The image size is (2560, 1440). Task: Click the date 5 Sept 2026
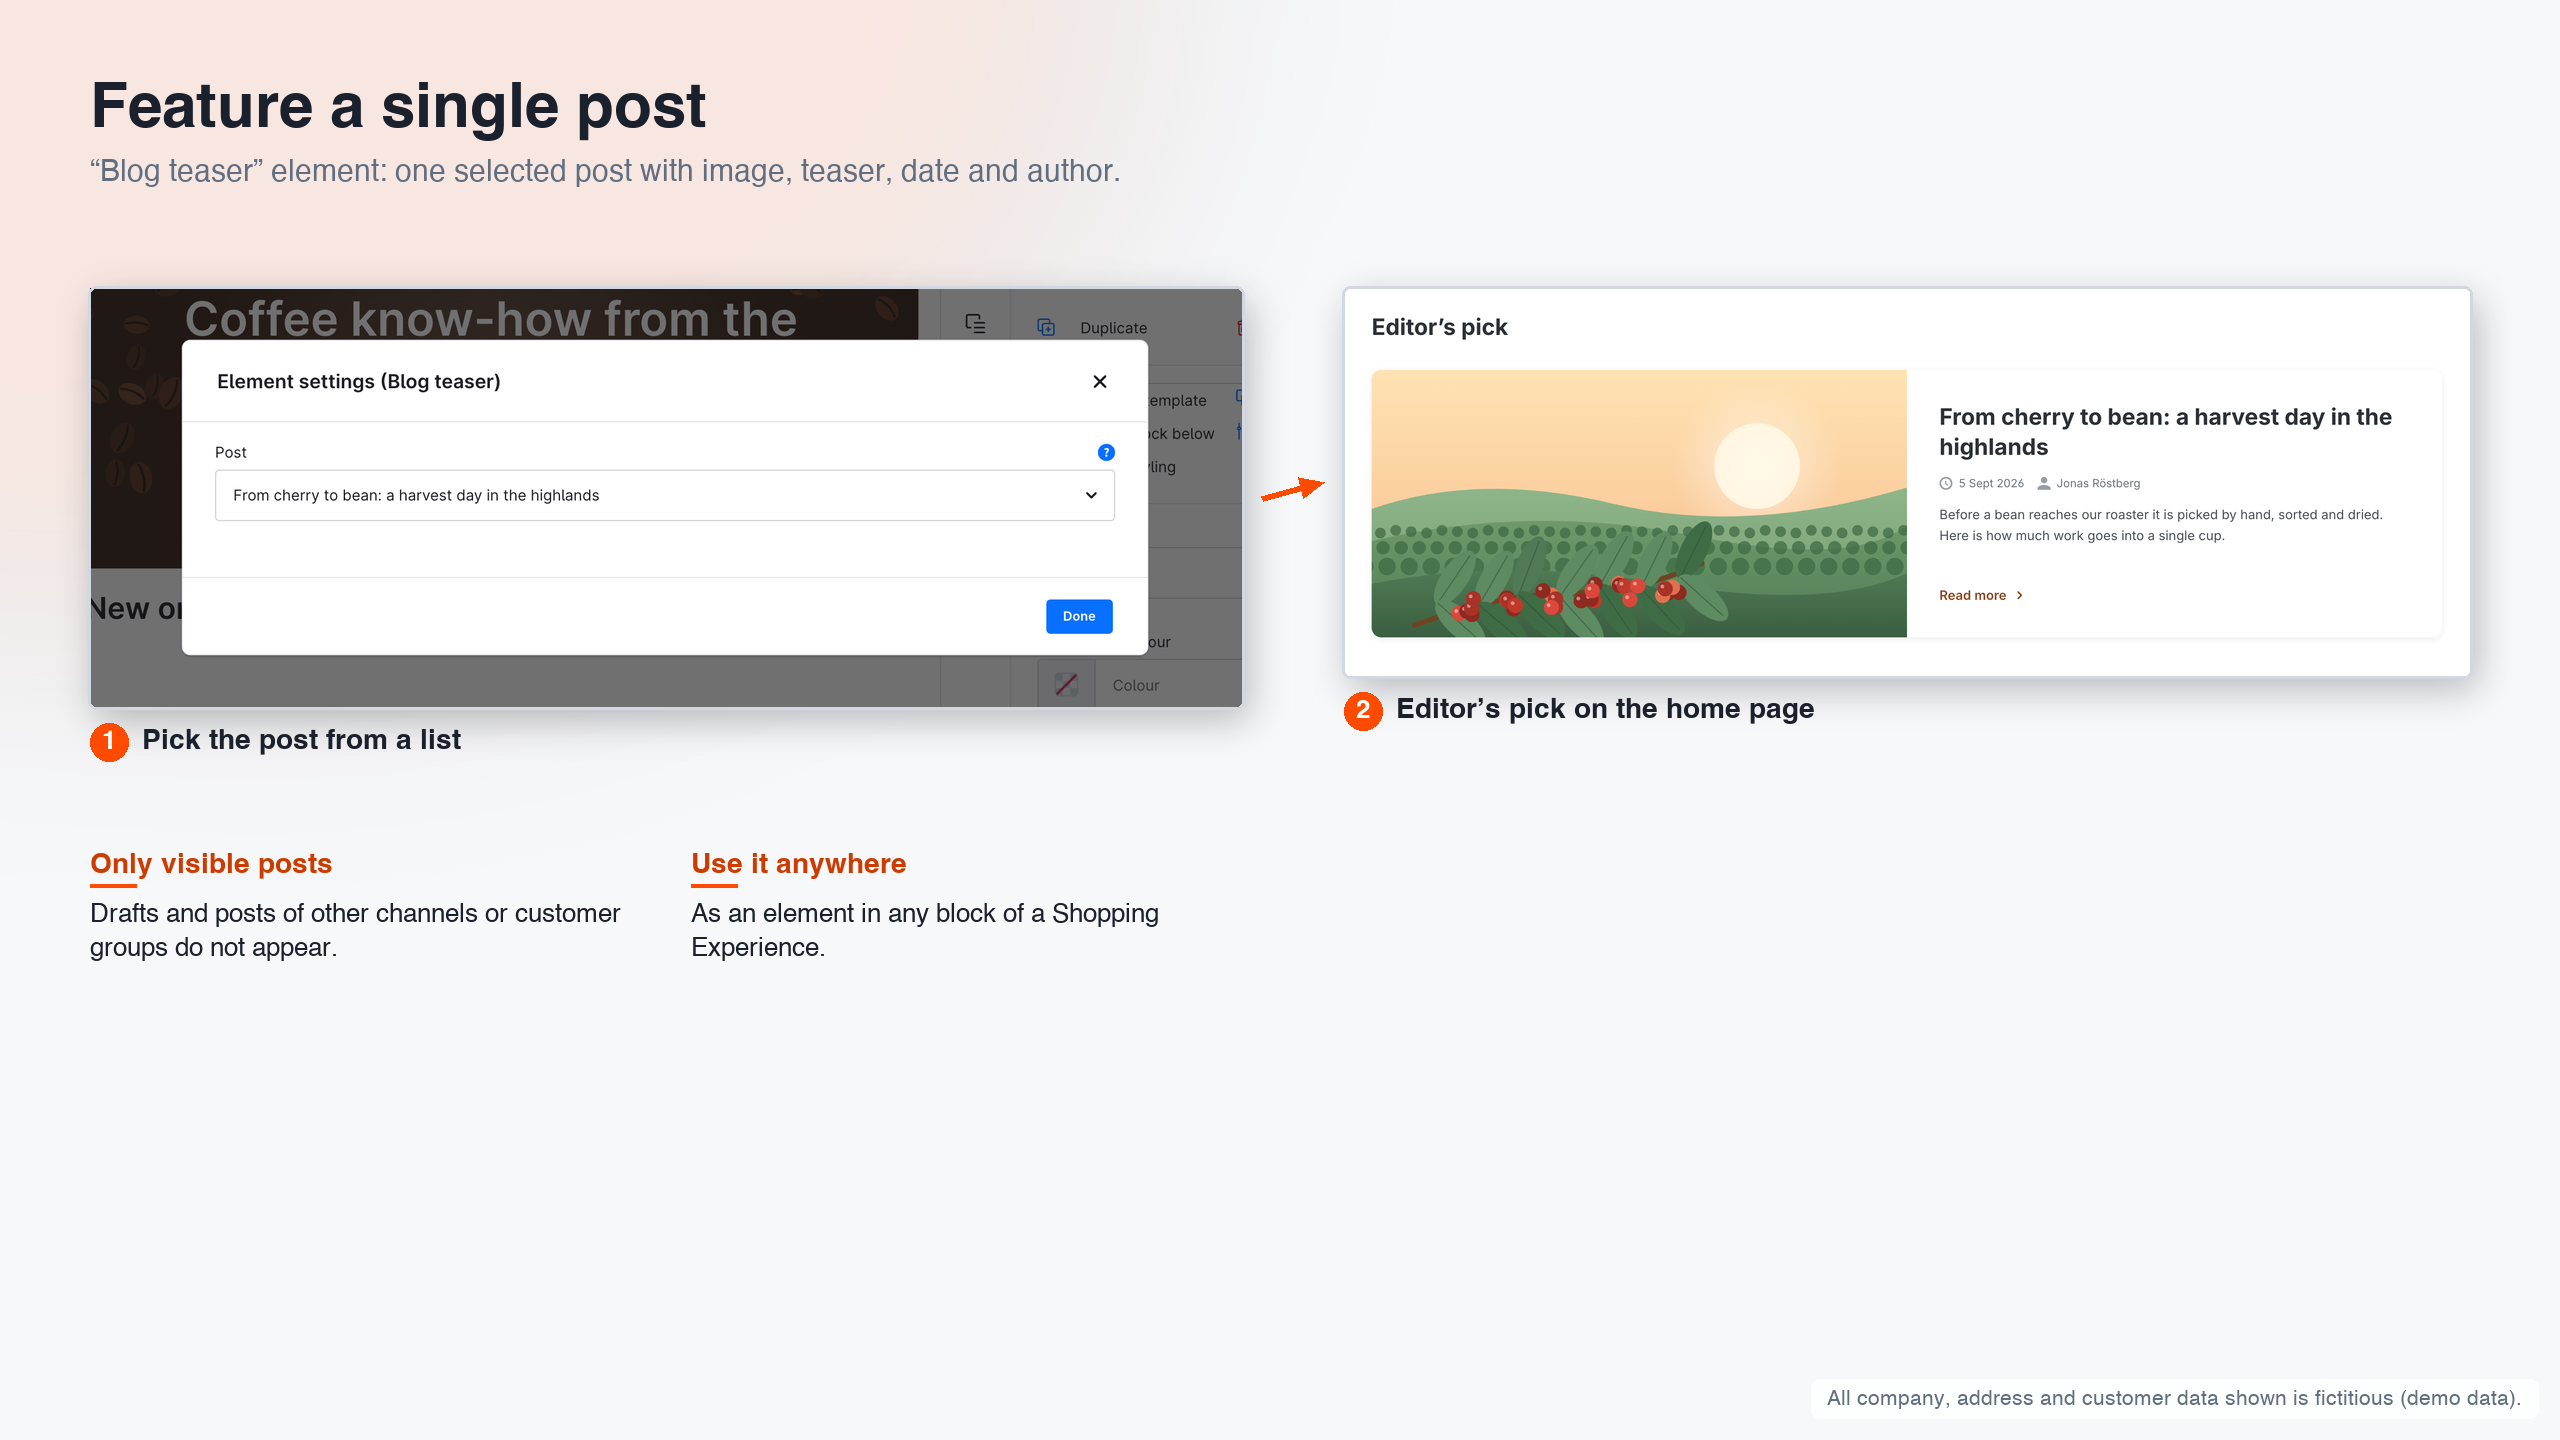(x=1990, y=483)
